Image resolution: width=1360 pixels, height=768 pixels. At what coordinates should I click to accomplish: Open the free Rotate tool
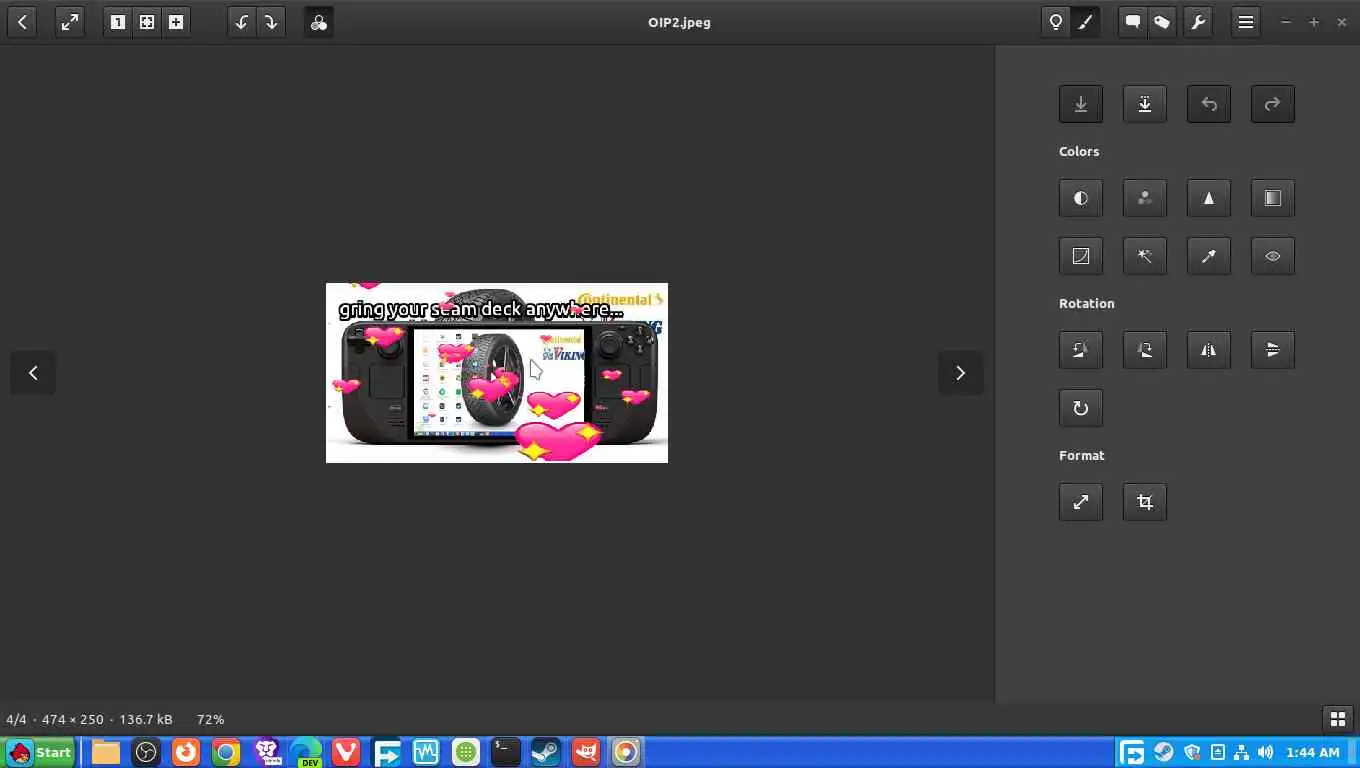[1081, 408]
